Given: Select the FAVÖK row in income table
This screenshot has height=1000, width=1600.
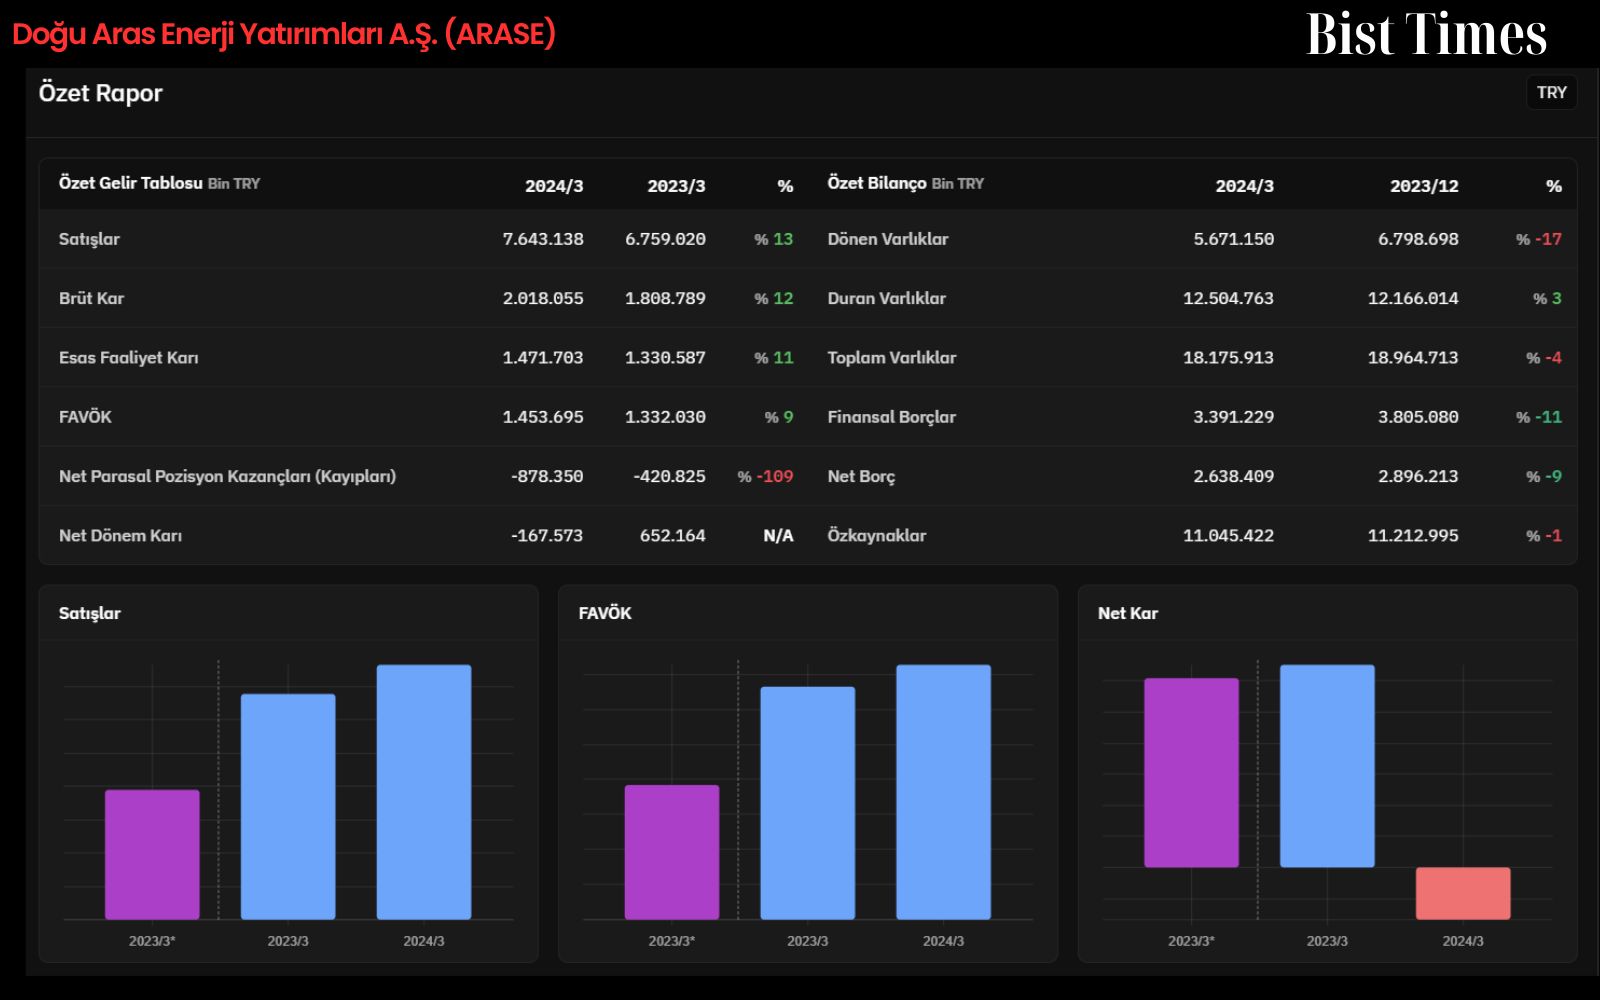Looking at the screenshot, I should tap(424, 417).
